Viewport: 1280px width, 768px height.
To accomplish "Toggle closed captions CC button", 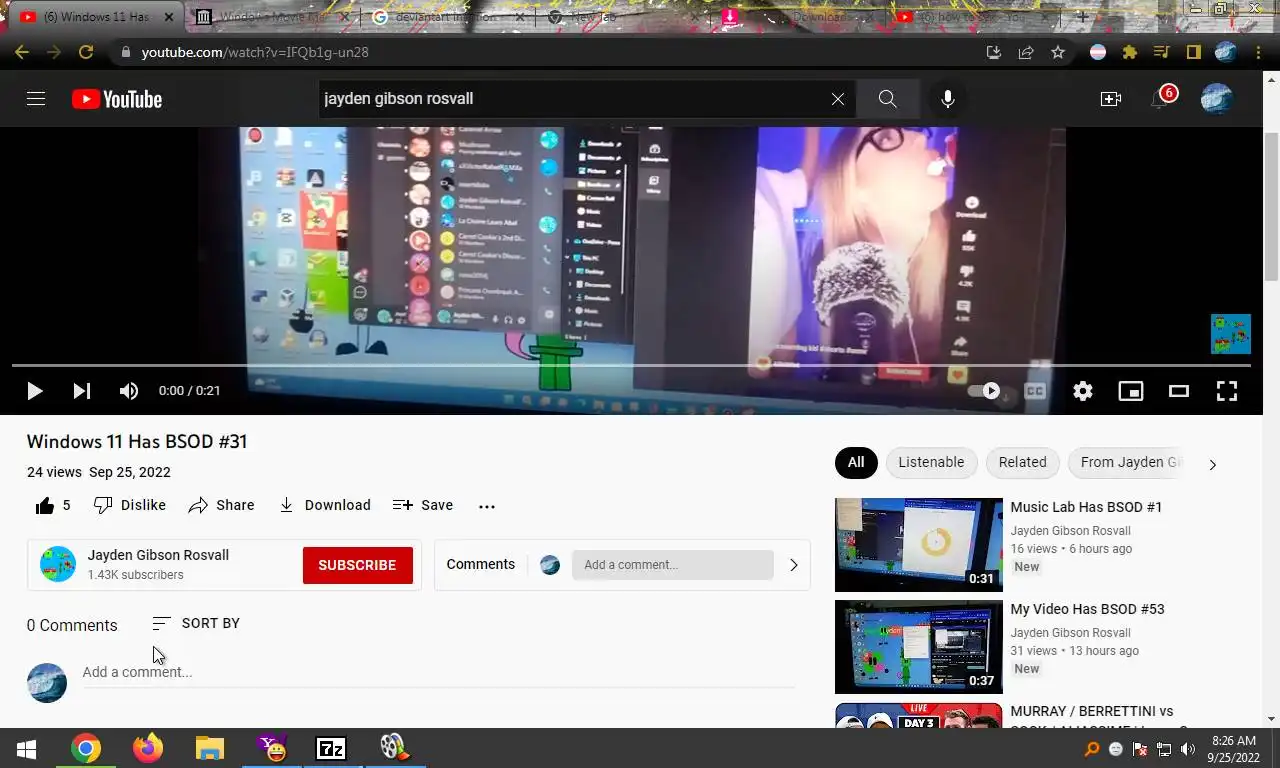I will click(x=1035, y=391).
